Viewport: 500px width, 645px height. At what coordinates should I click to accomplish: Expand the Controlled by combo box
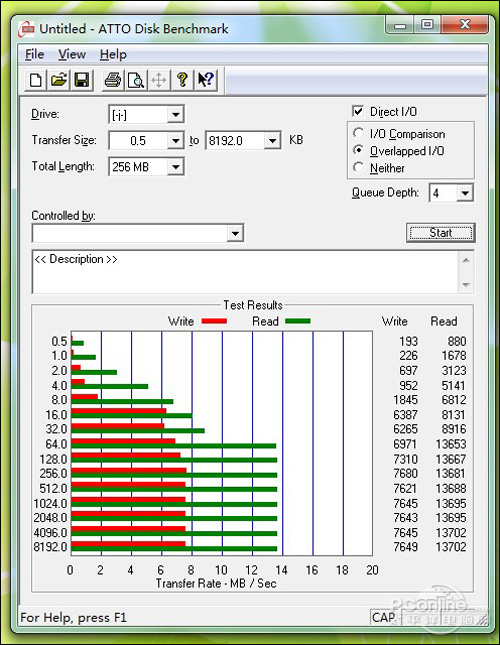[x=235, y=234]
